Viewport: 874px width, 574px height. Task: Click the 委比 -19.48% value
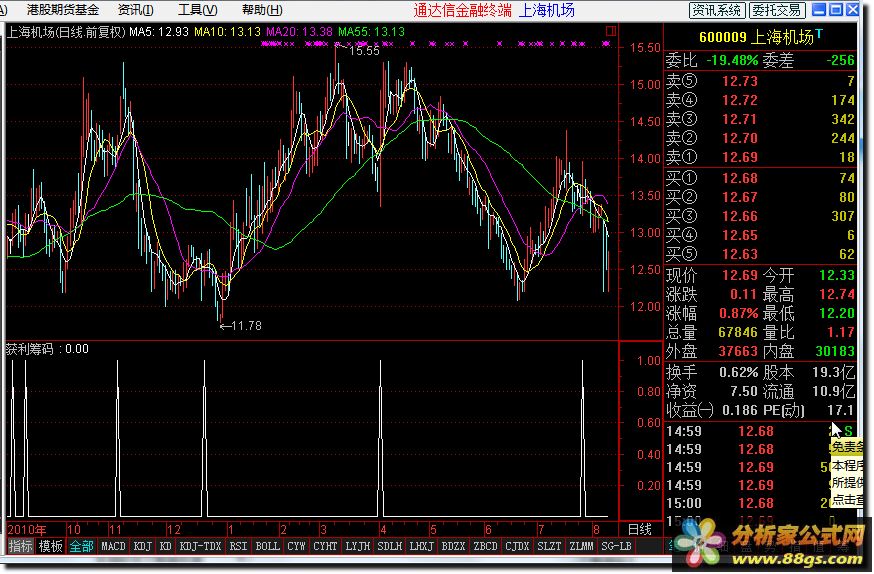[x=732, y=60]
